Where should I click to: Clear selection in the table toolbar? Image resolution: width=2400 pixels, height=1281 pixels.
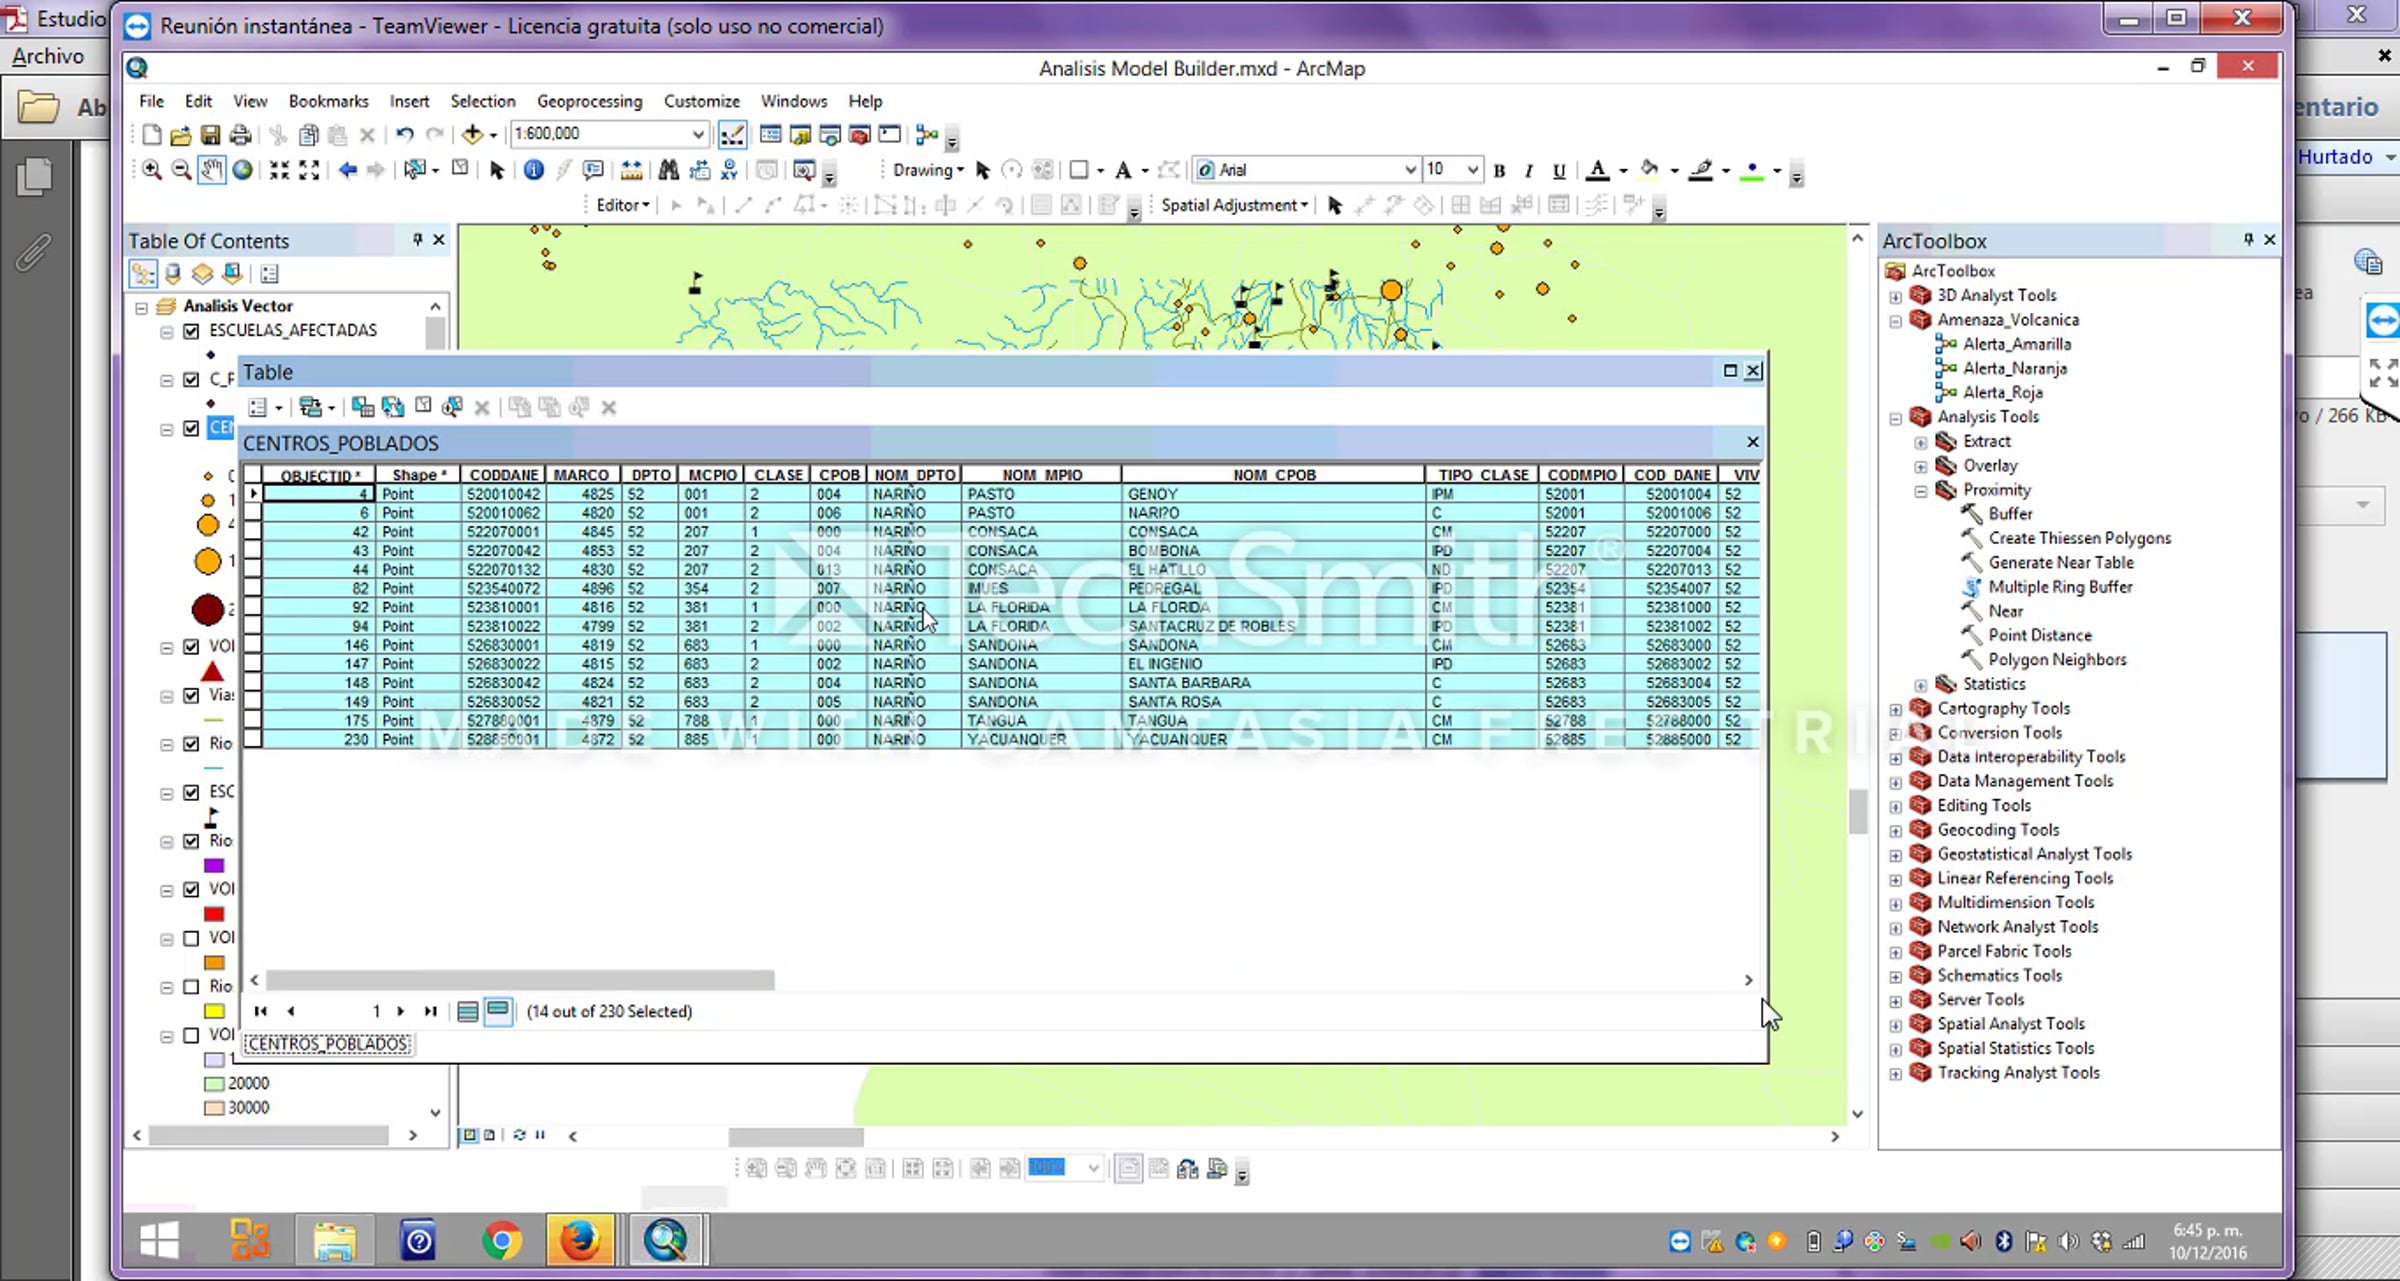(424, 406)
